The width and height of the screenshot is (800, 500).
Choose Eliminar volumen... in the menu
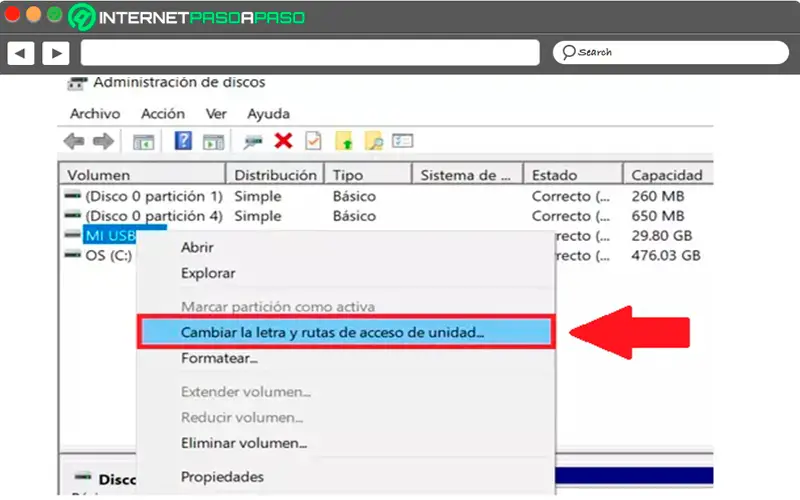coord(244,443)
